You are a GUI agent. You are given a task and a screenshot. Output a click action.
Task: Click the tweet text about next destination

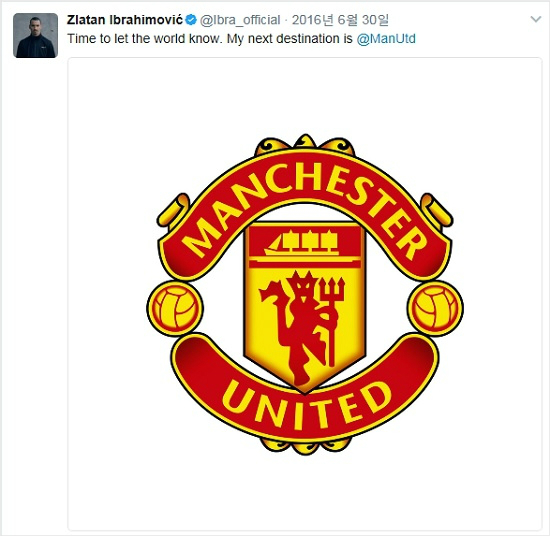point(209,39)
